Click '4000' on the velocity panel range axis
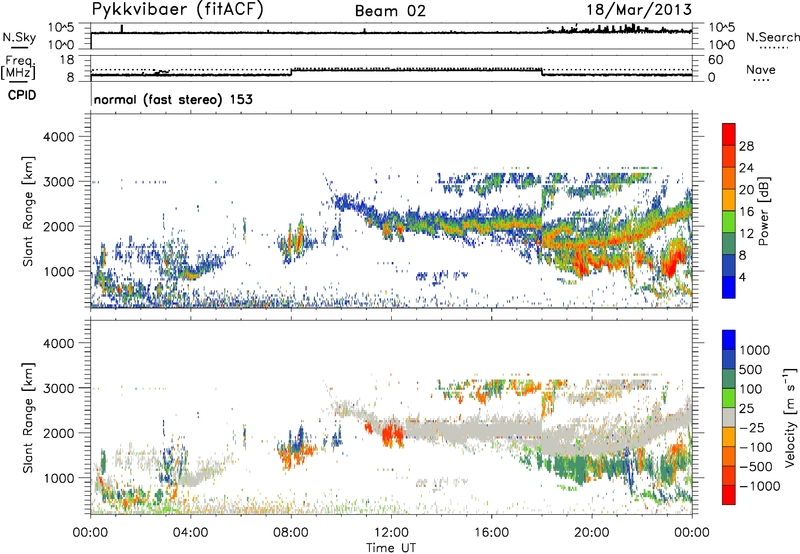 pos(59,343)
